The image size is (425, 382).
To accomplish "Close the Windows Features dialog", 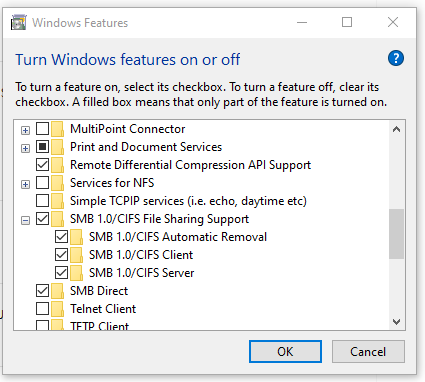I will coord(393,23).
